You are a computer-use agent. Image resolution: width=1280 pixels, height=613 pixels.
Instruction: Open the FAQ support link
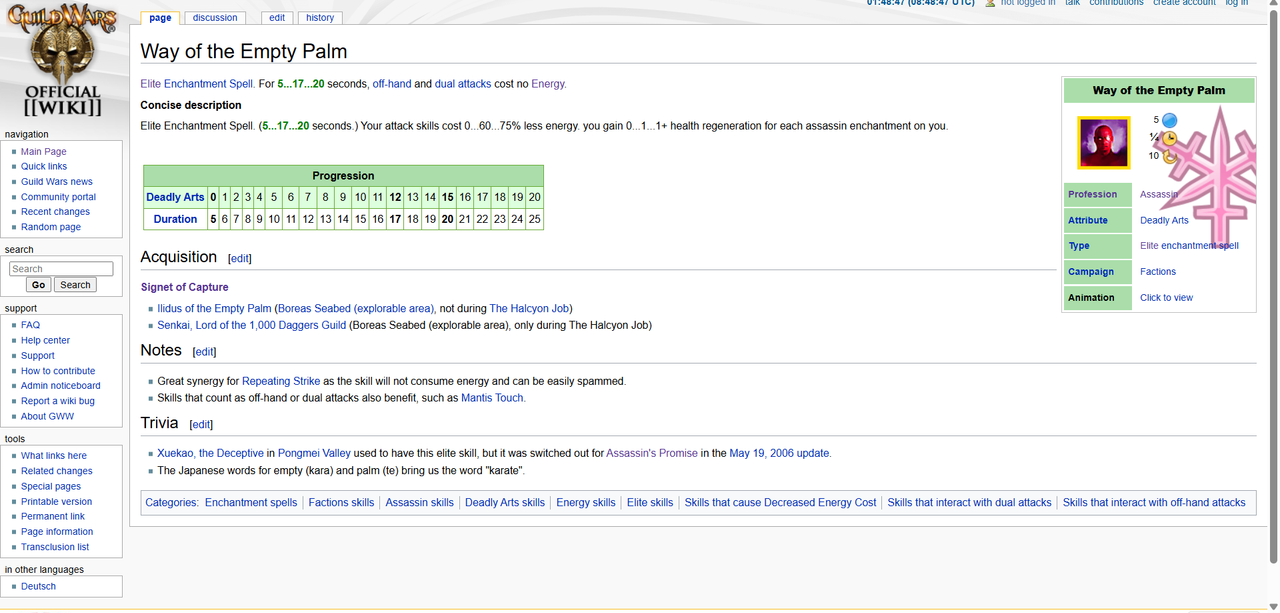tap(30, 325)
